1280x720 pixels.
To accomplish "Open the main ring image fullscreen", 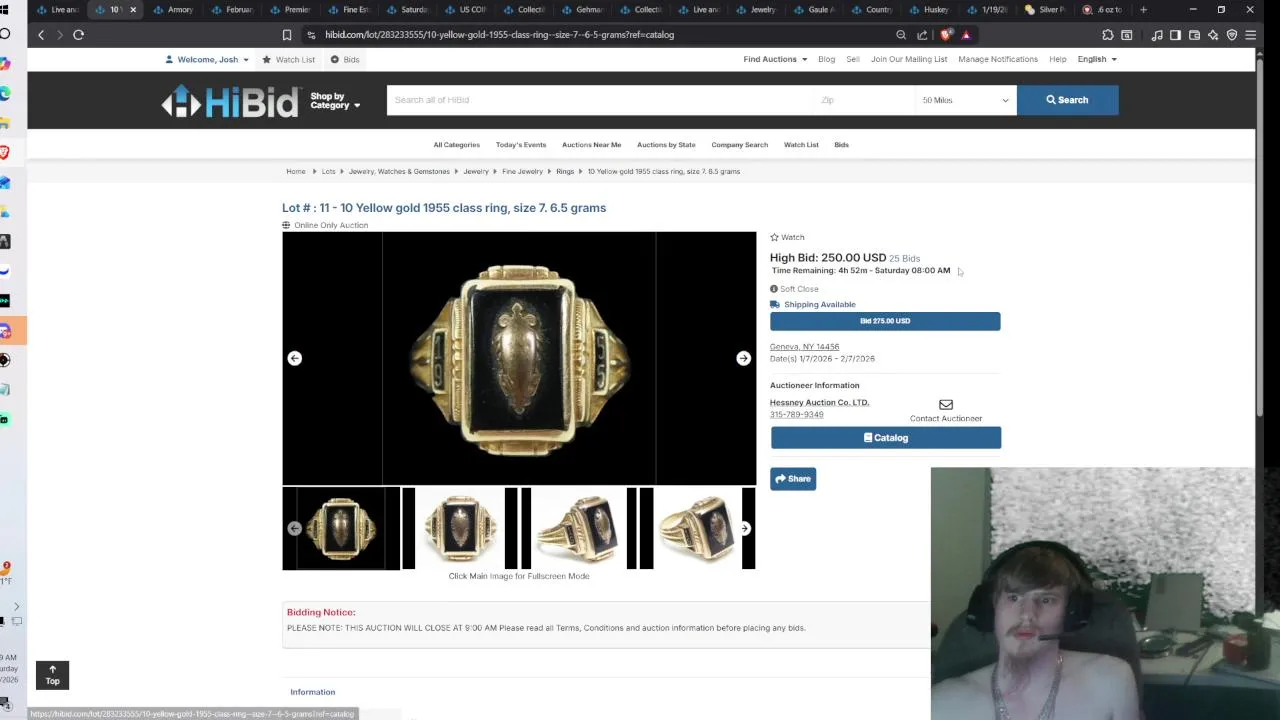I will 519,358.
